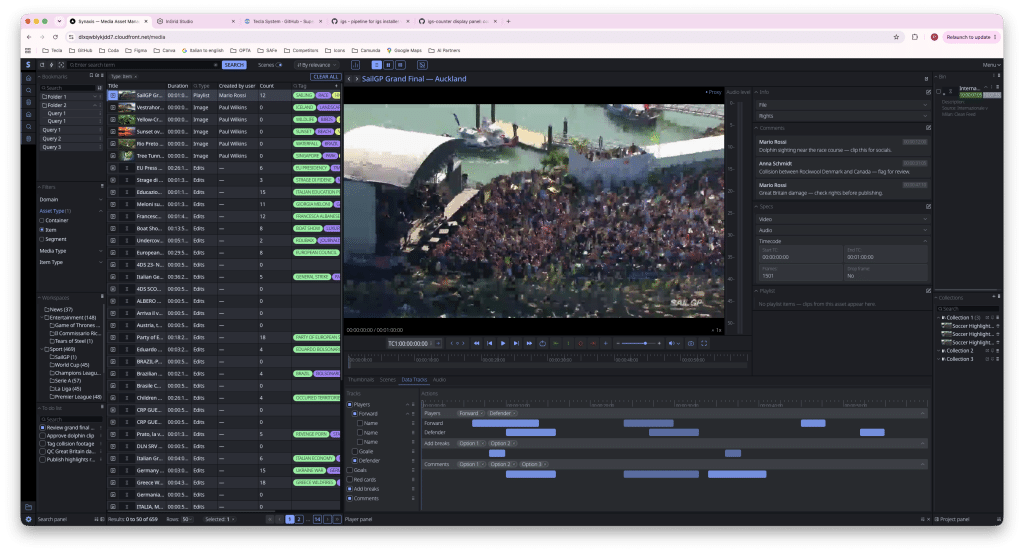Click the edit icon in Comments section

(x=928, y=128)
